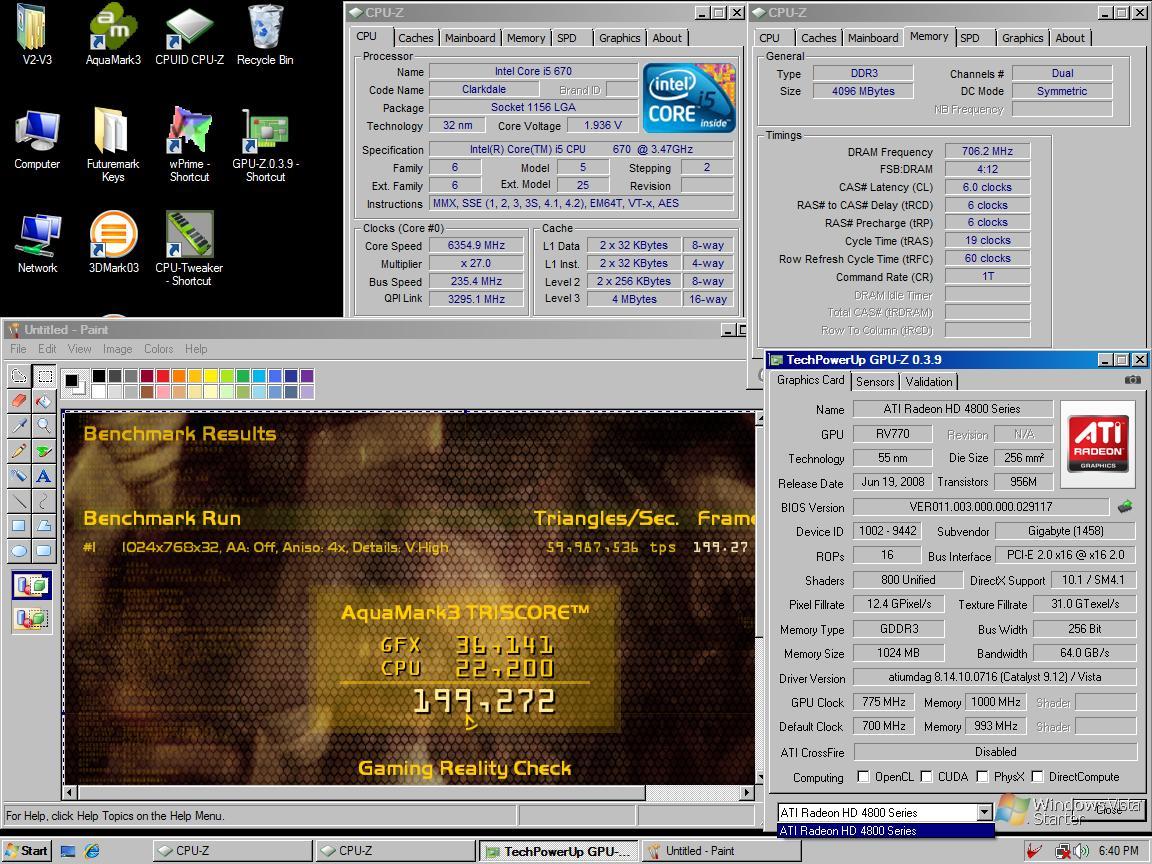
Task: Select the Polygon shape tool
Action: click(x=44, y=525)
